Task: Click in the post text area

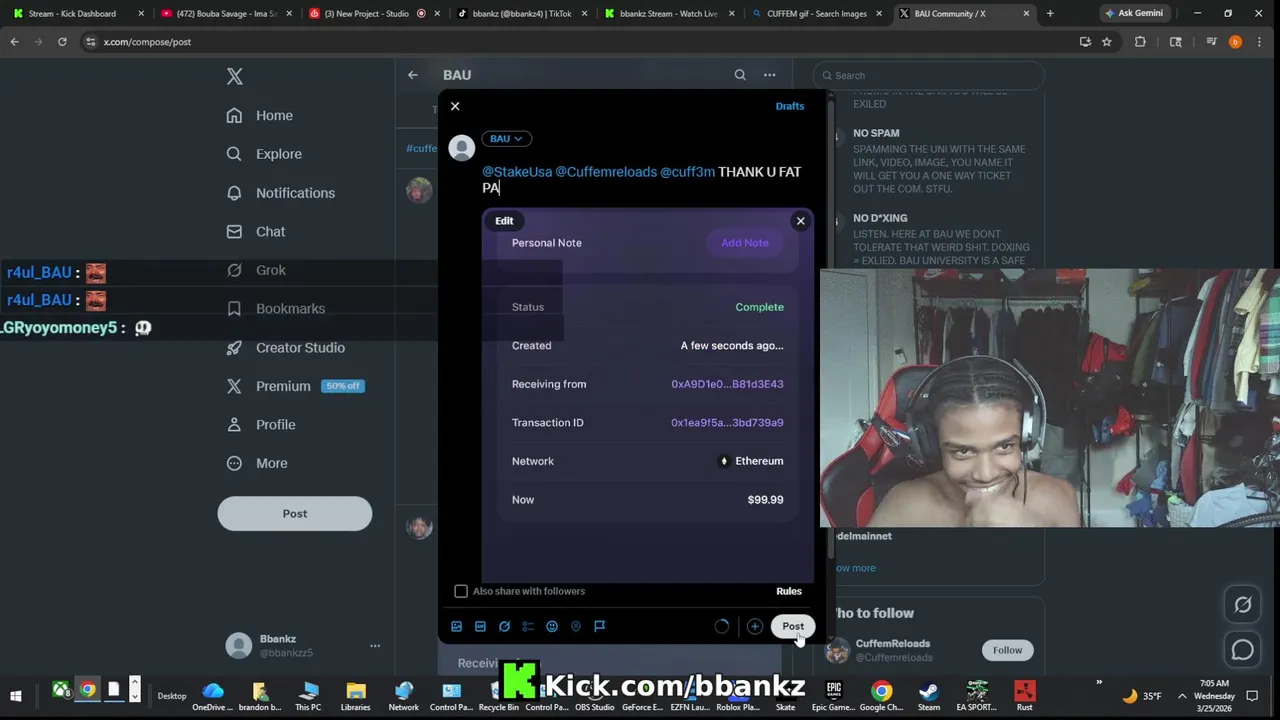Action: pyautogui.click(x=645, y=179)
